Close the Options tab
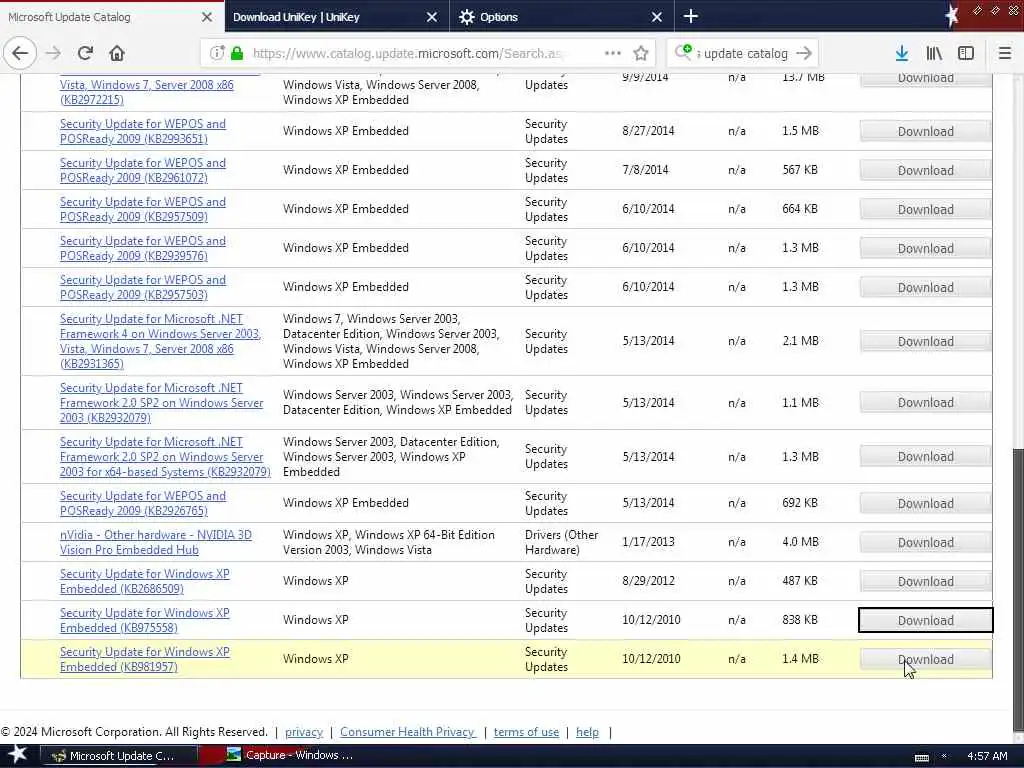This screenshot has width=1024, height=768. click(657, 17)
